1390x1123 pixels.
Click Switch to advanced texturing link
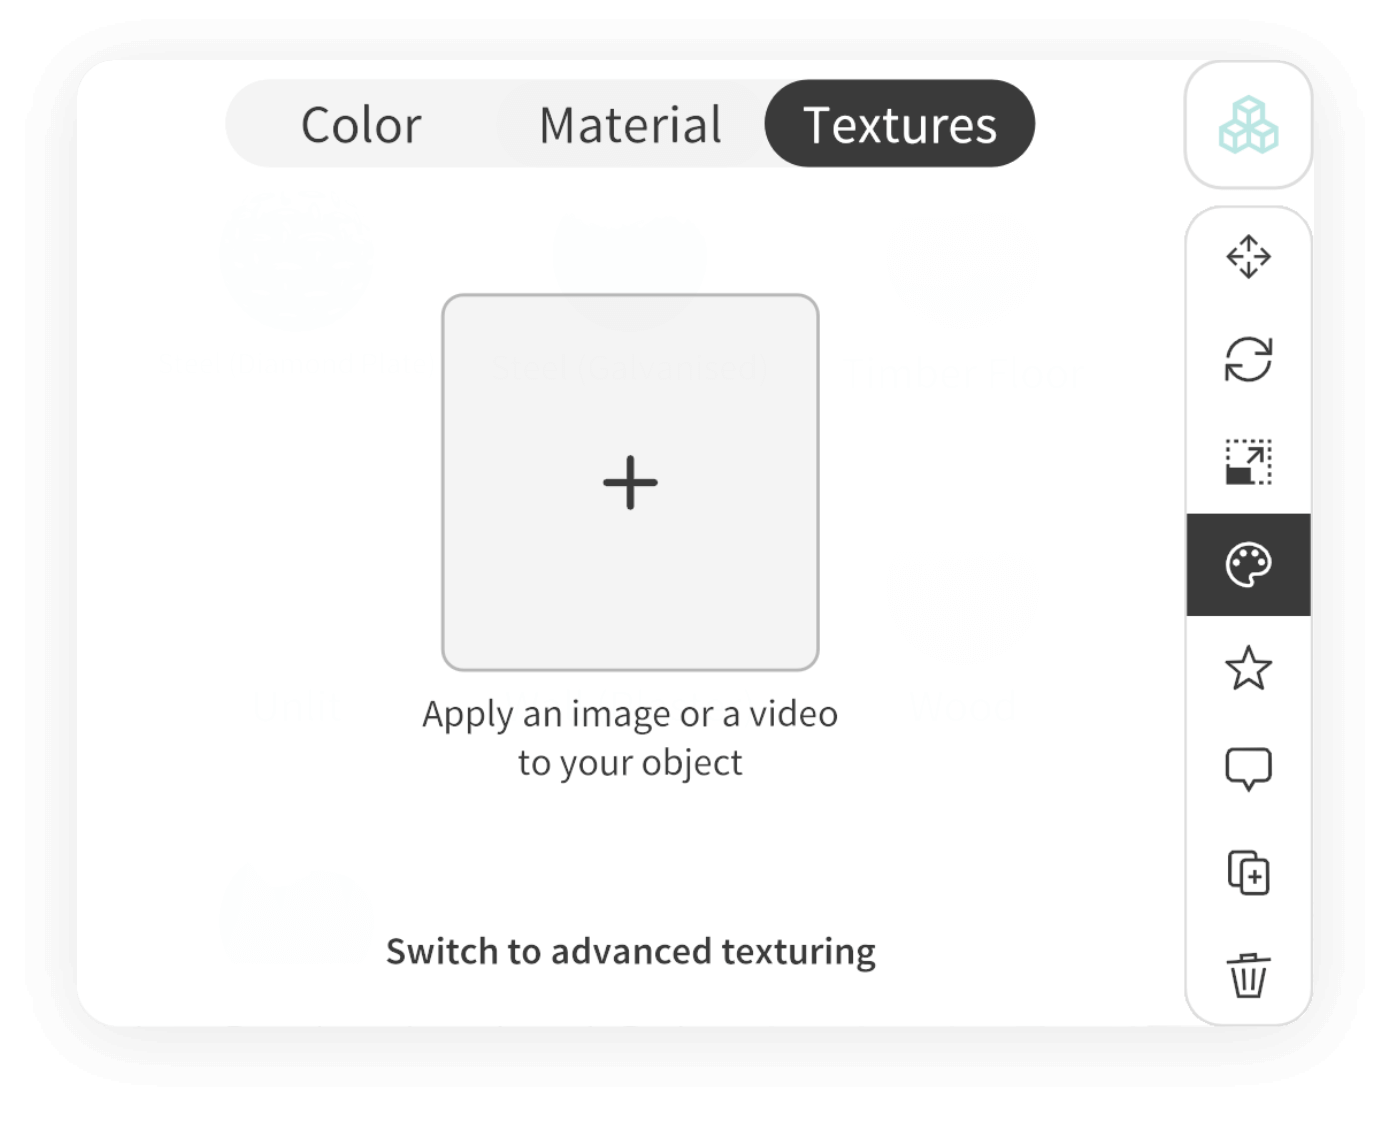(x=631, y=951)
